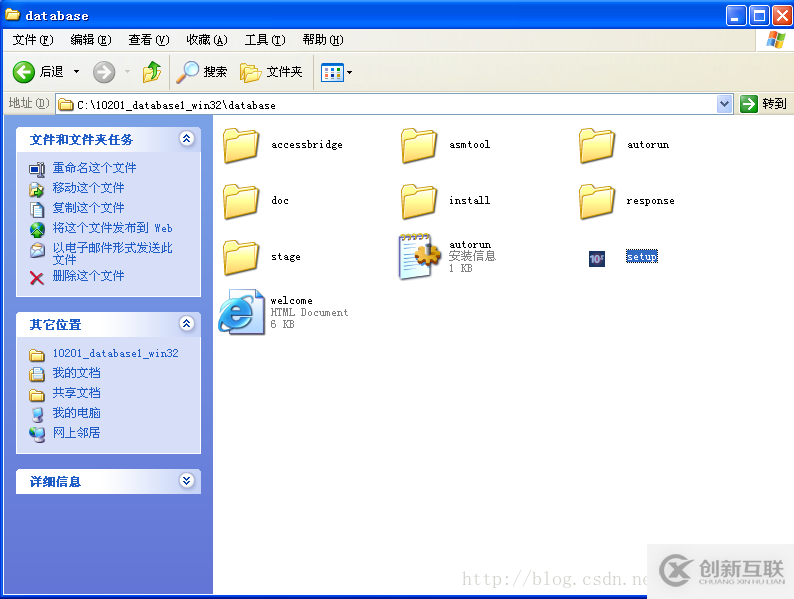Click the response folder name text
The image size is (794, 599).
click(650, 201)
